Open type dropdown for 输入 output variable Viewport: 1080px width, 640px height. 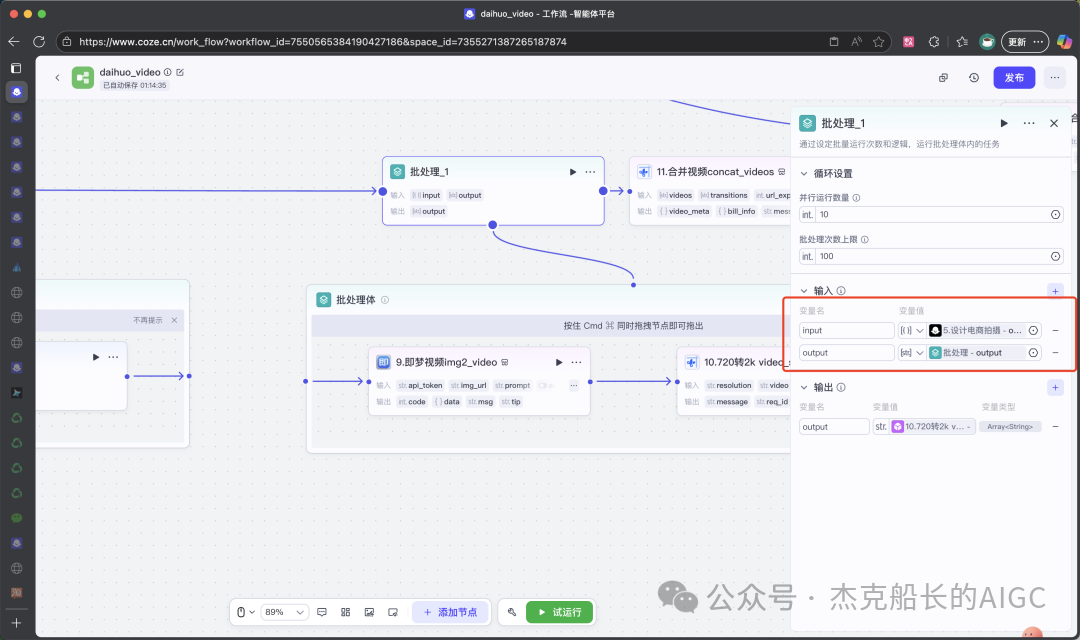[x=912, y=353]
